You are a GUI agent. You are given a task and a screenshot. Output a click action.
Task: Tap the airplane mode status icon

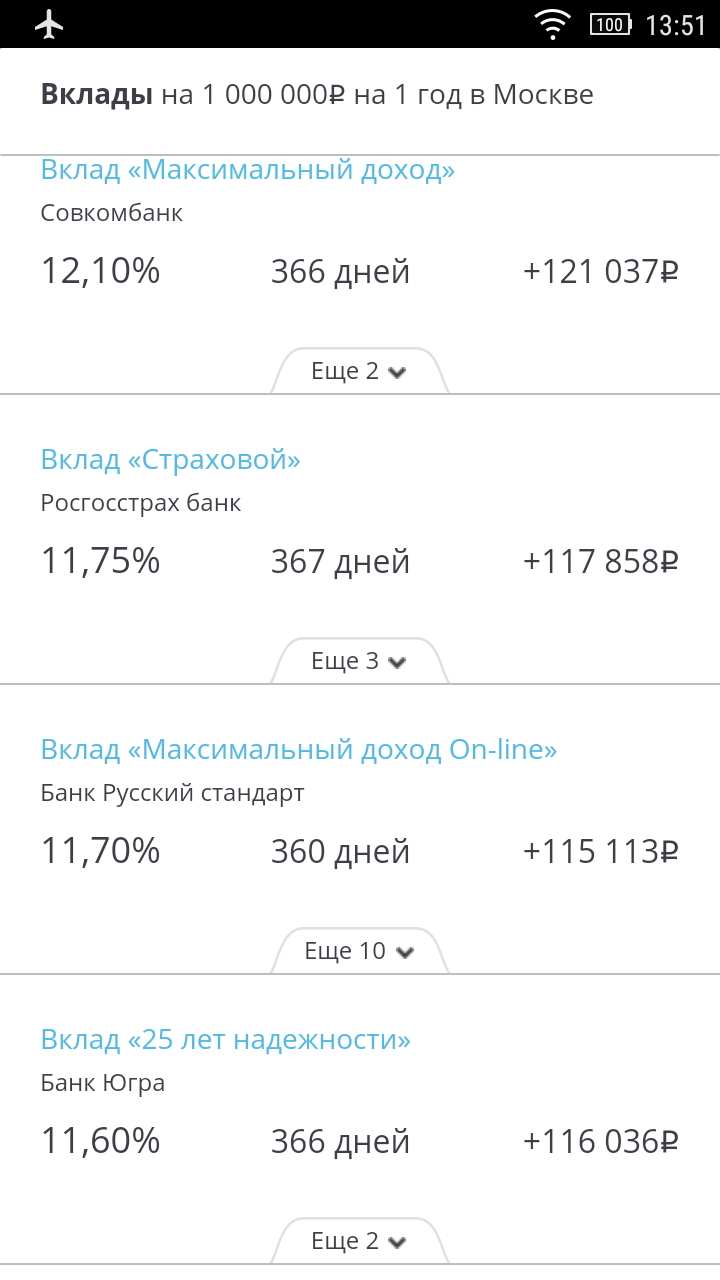pos(49,25)
